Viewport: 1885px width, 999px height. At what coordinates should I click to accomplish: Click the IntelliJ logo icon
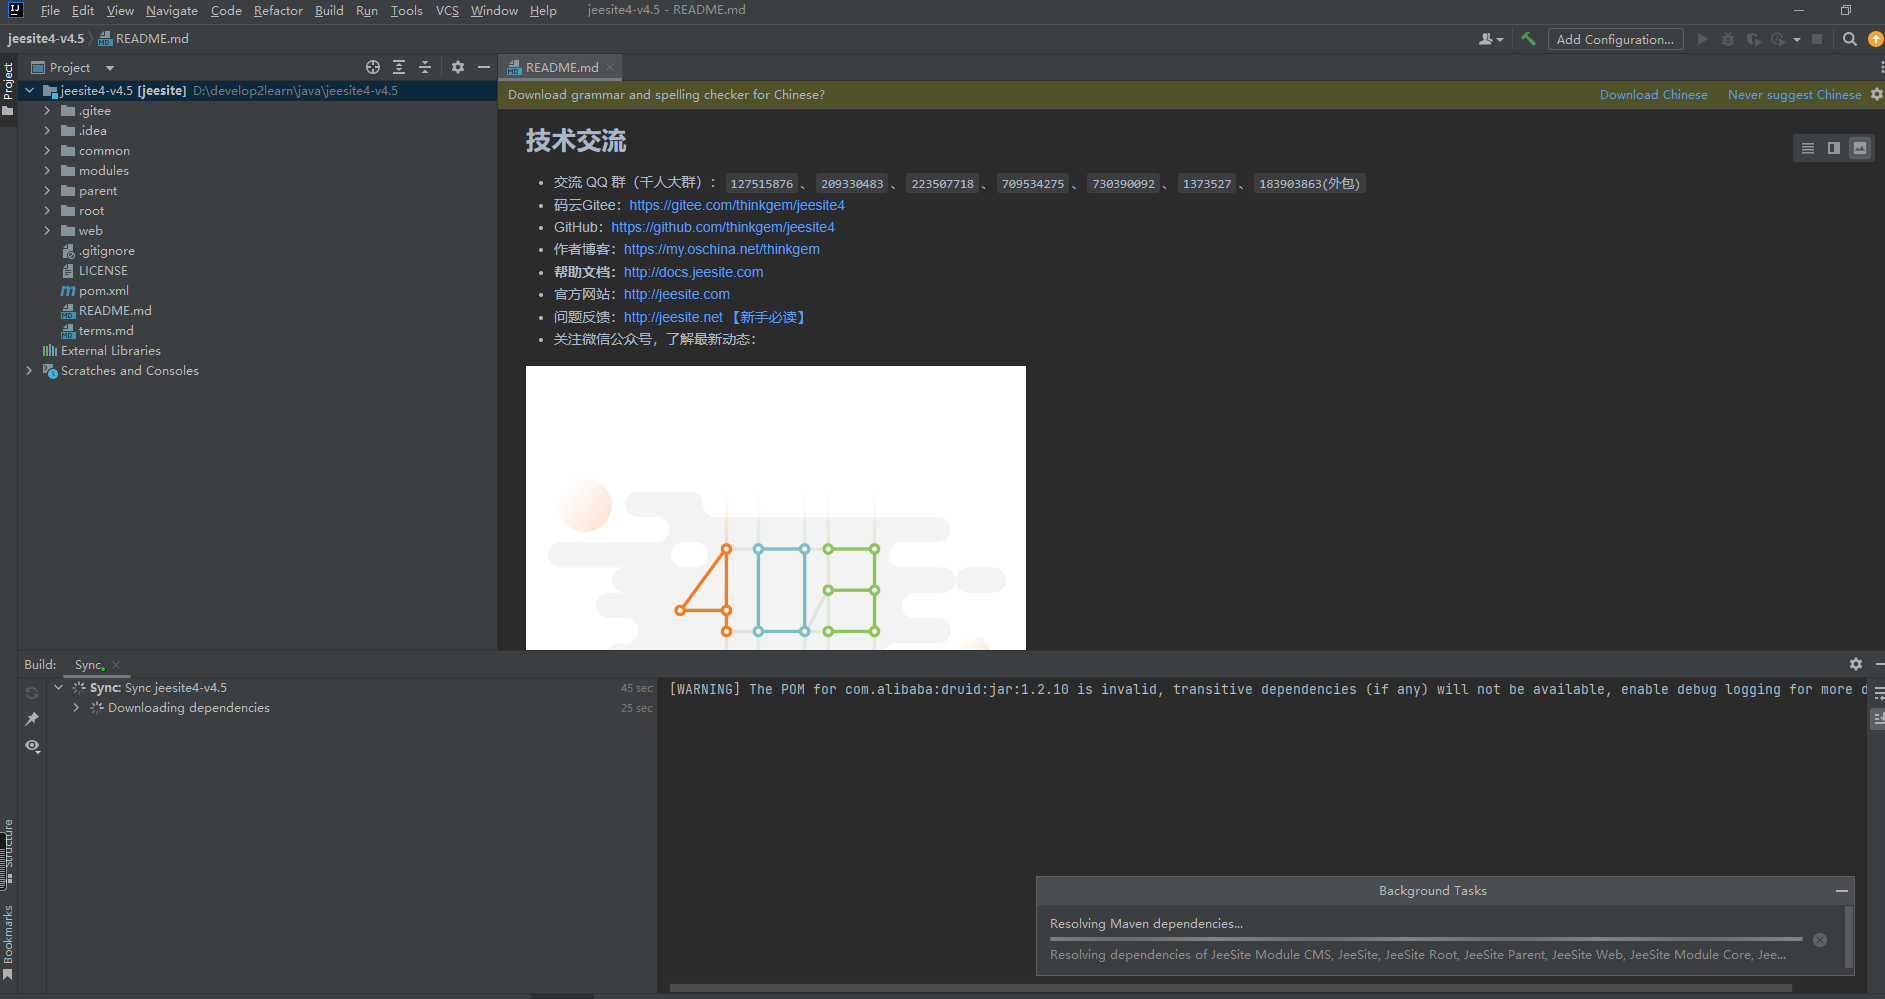pyautogui.click(x=15, y=10)
